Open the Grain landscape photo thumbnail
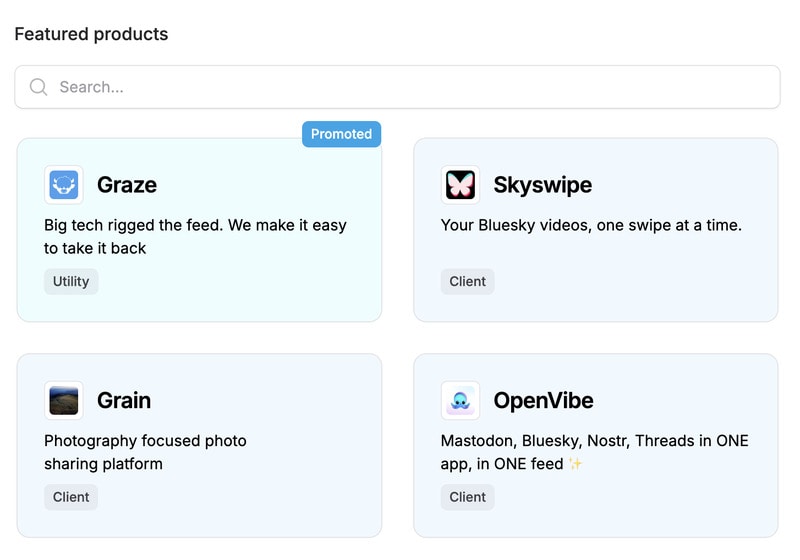Screen dimensions: 800x560 coord(64,400)
